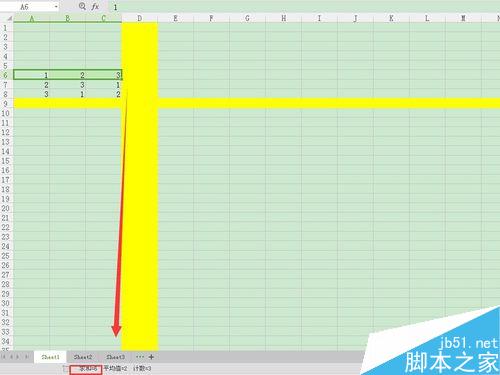
Task: Select row 15 header
Action: 6,161
